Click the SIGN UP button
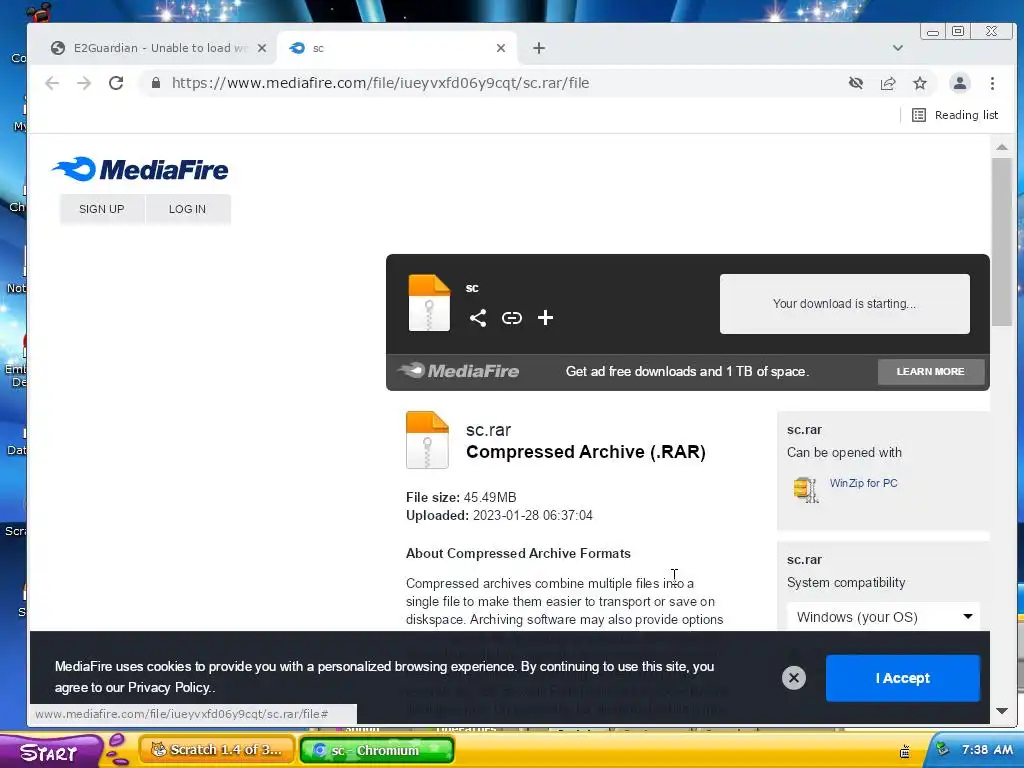 tap(101, 209)
